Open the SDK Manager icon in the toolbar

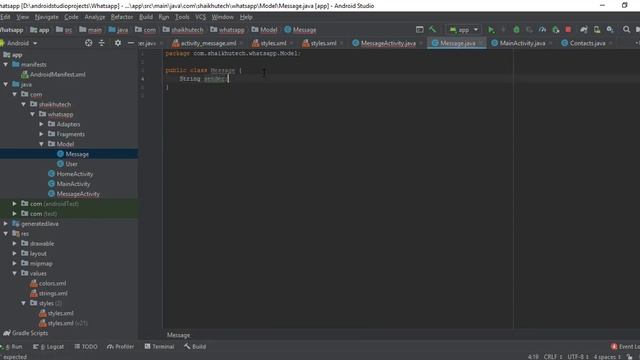[x=610, y=29]
